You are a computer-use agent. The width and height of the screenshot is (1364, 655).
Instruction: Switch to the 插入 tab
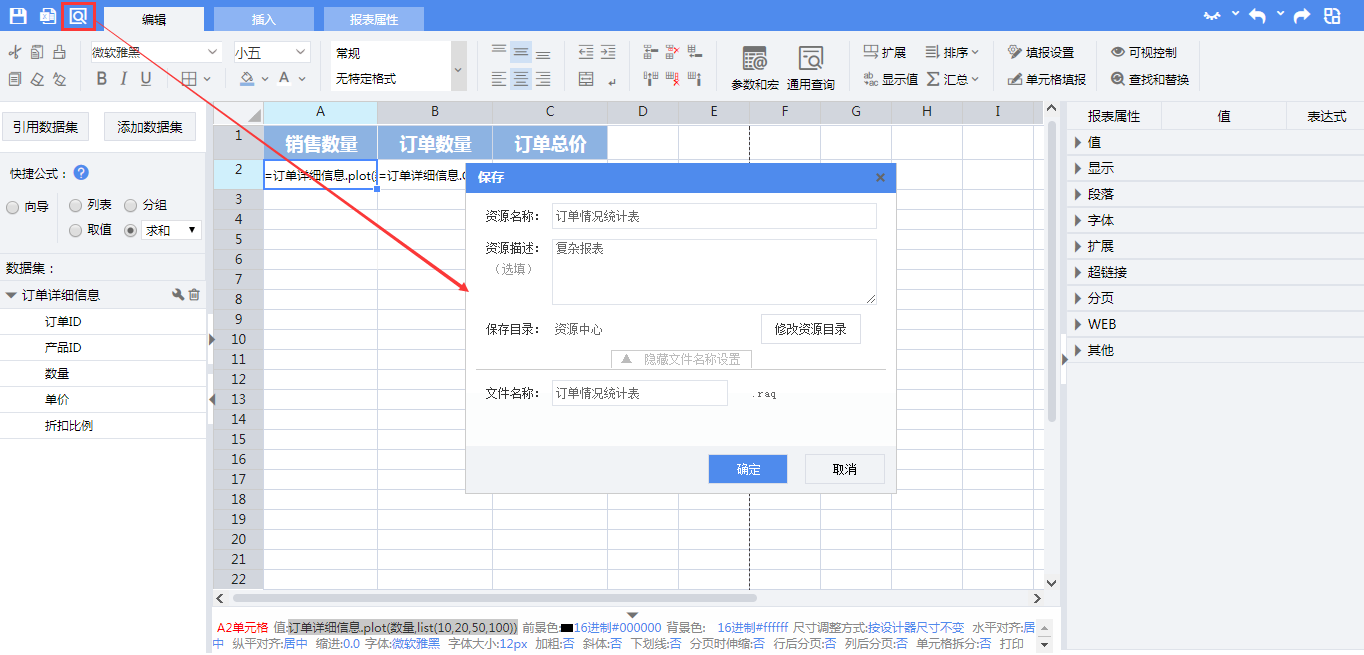(263, 19)
